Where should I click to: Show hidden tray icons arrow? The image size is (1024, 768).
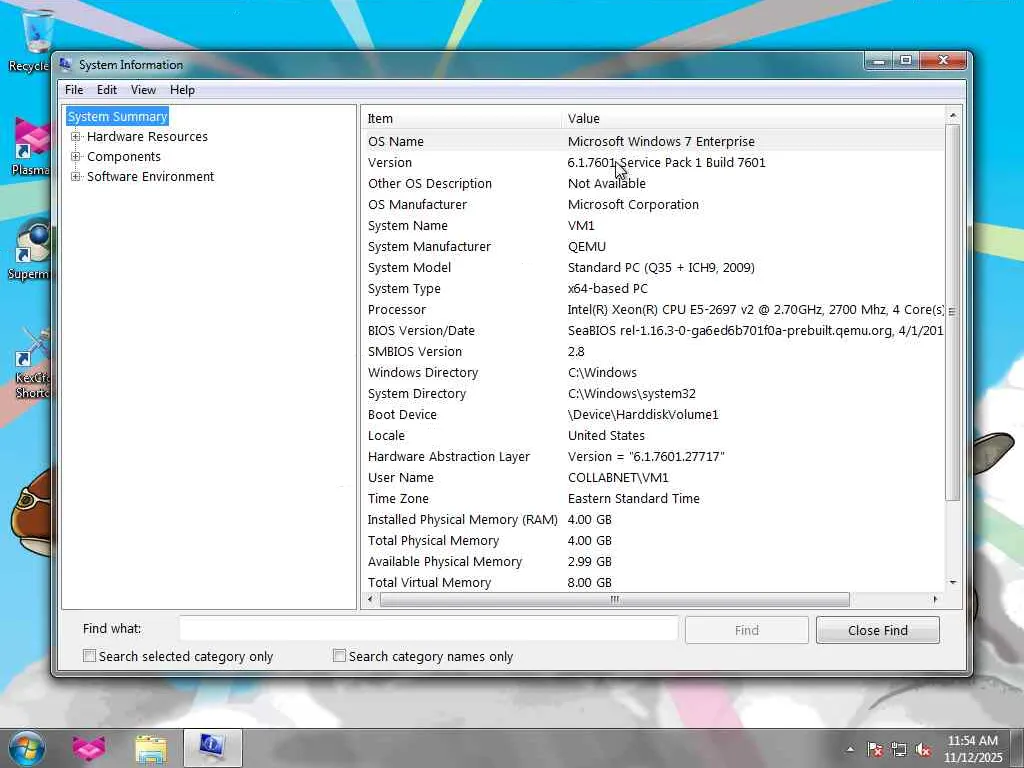click(x=850, y=749)
